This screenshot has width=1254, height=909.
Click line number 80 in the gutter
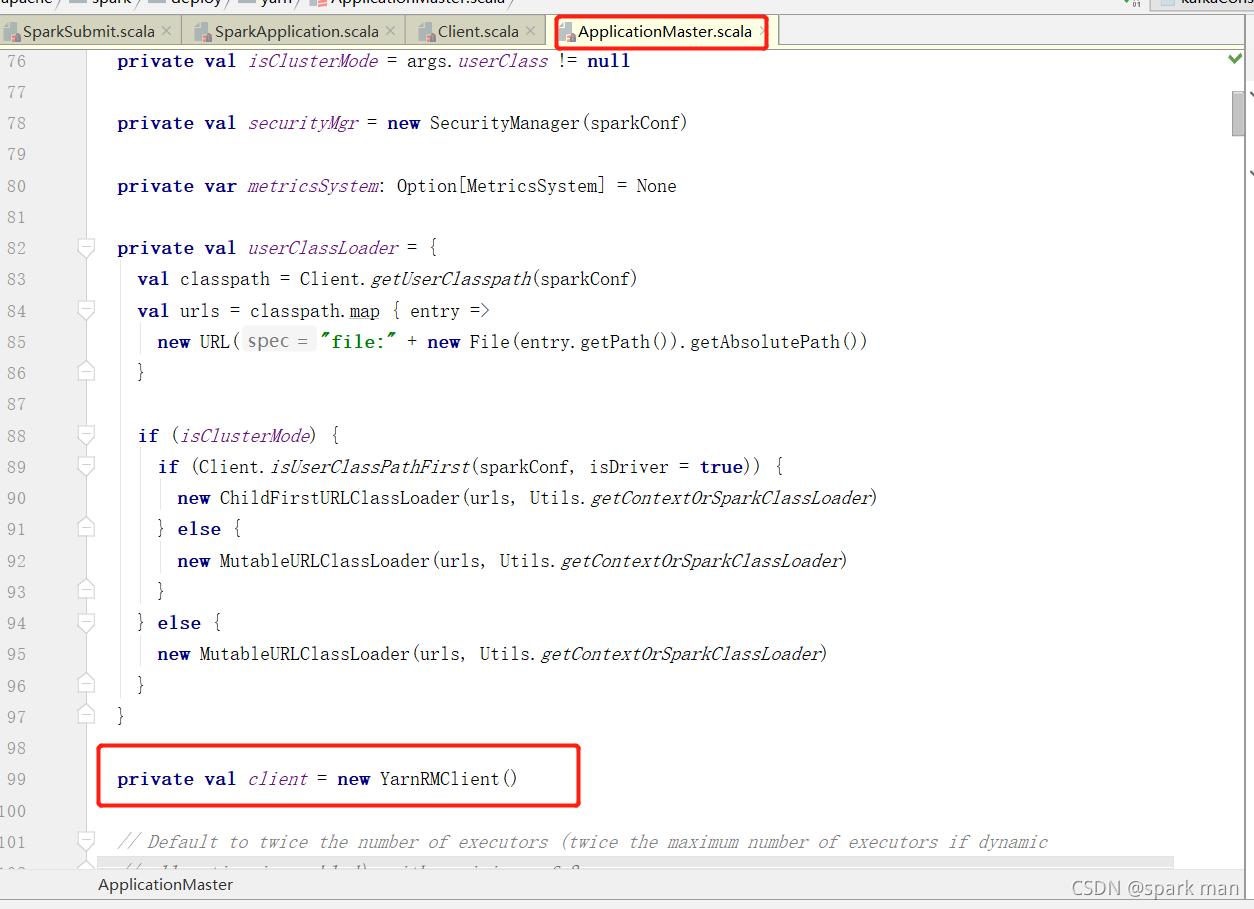(16, 186)
